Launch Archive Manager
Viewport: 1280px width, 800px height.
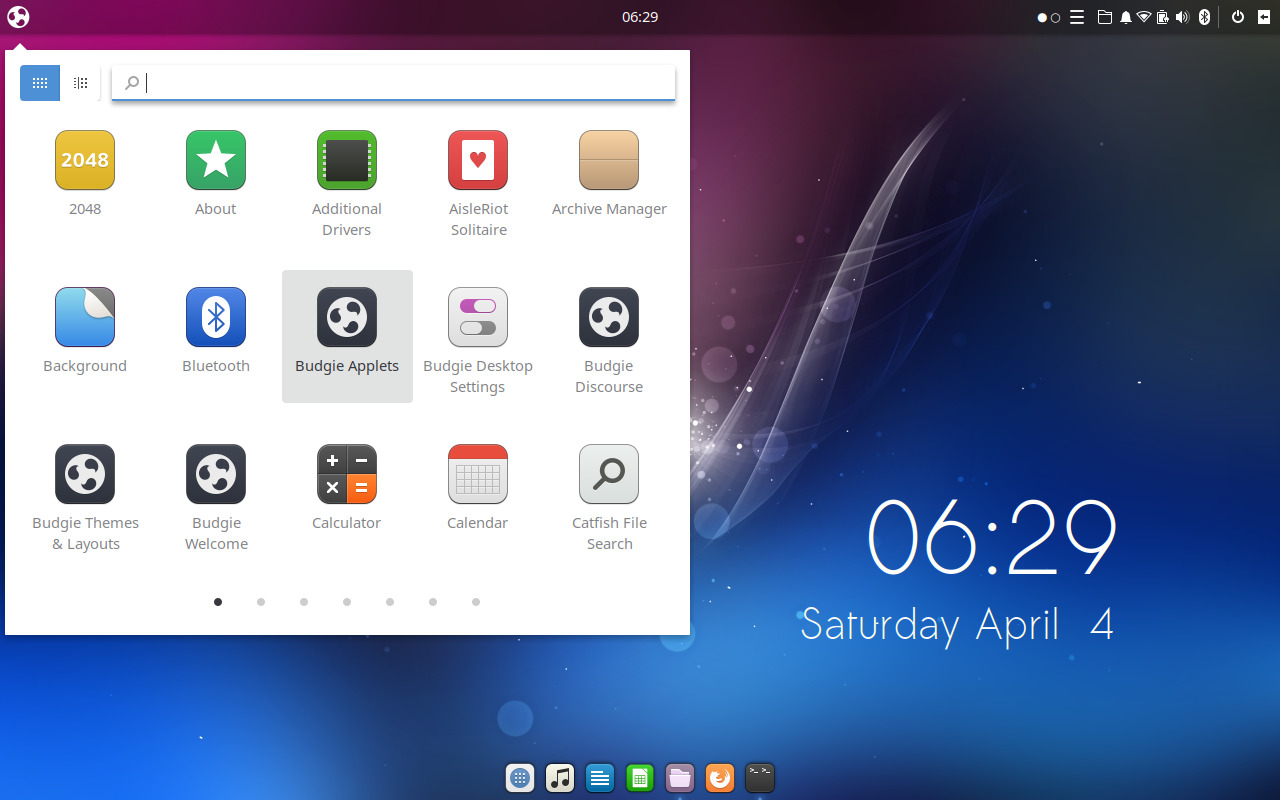[x=609, y=160]
